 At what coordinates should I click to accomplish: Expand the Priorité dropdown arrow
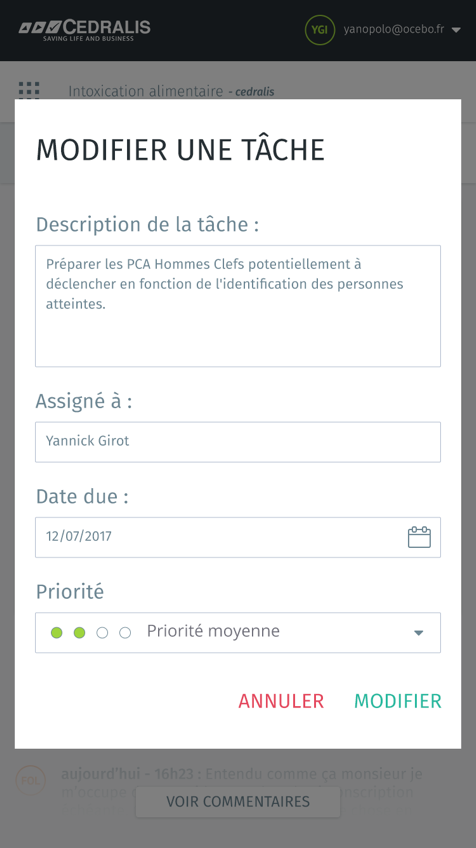pos(418,633)
